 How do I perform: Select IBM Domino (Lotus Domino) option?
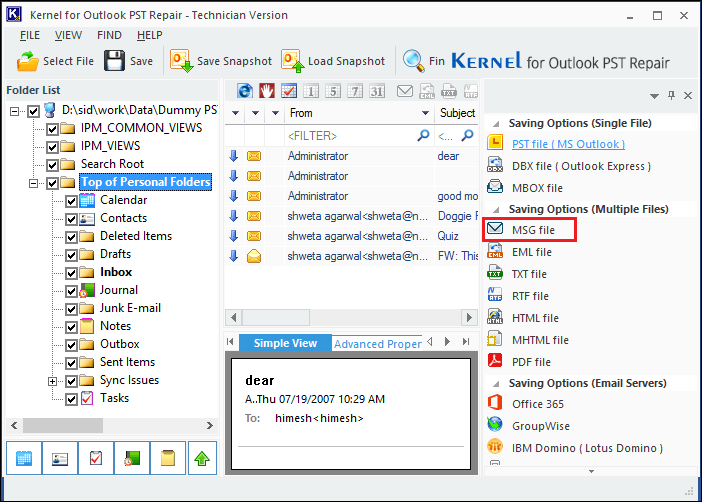point(587,448)
